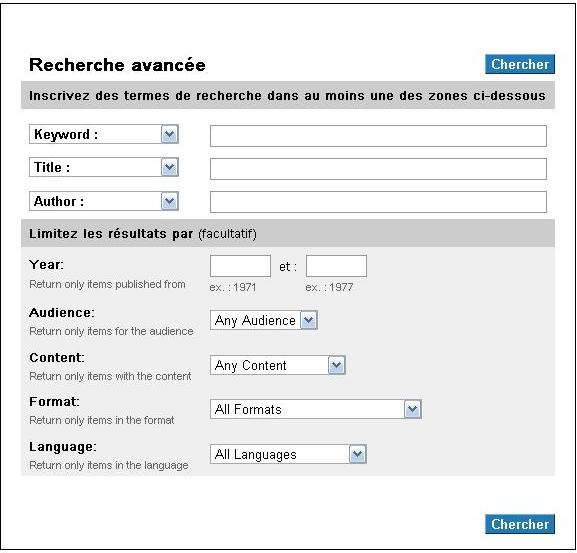Open the Title search-type dropdown arrow
This screenshot has width=577, height=553.
[170, 167]
